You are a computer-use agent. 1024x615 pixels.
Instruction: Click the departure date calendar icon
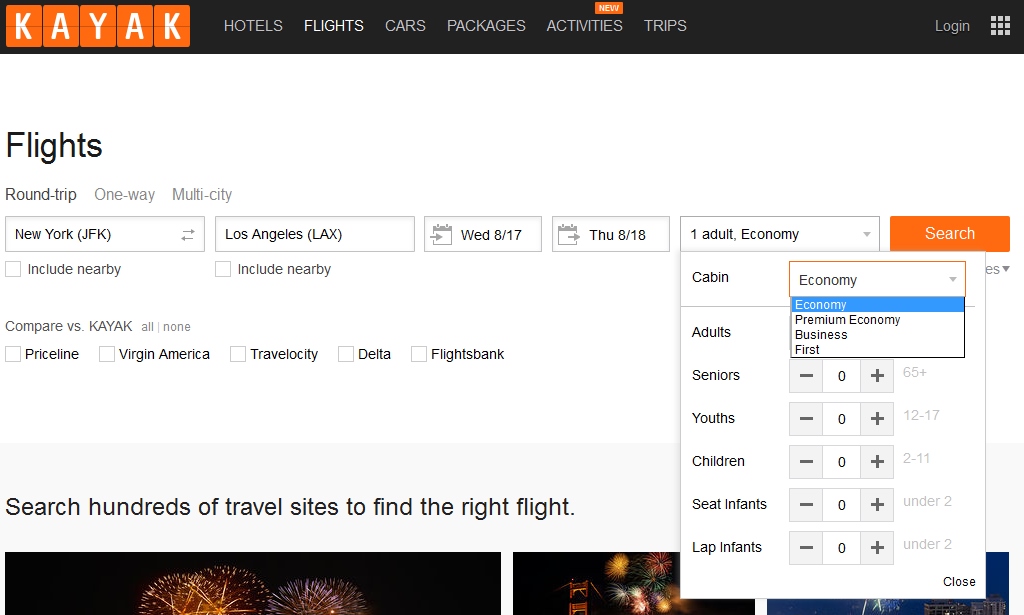[441, 235]
